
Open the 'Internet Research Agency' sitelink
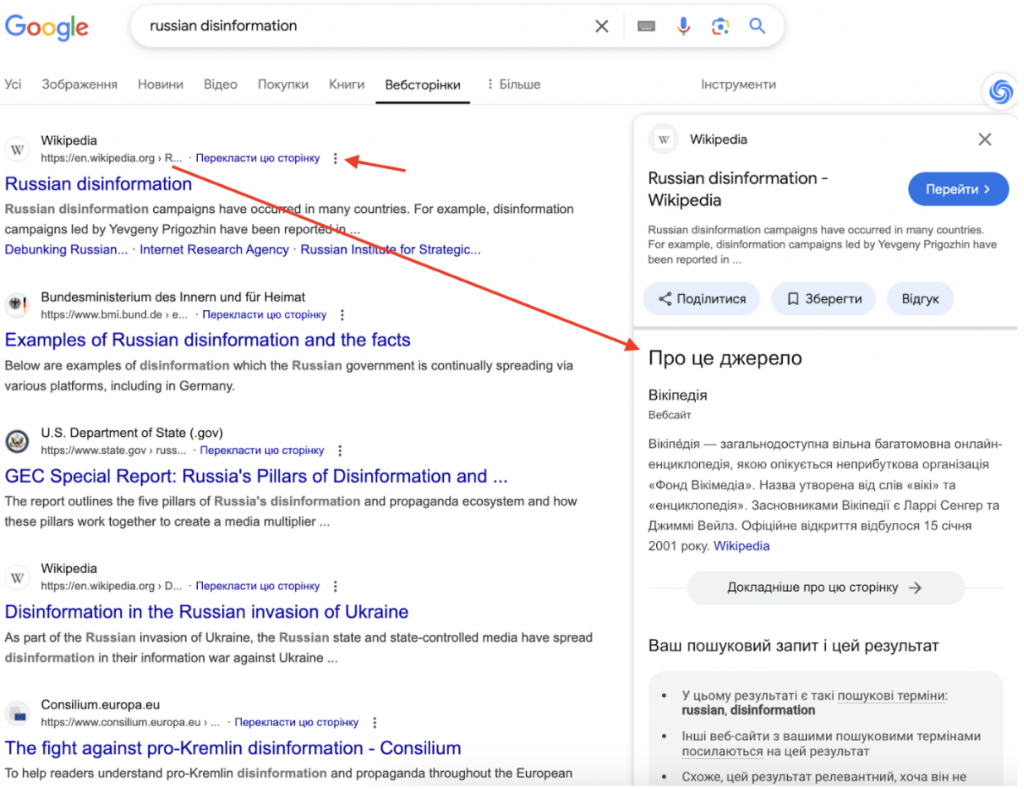[x=214, y=250]
